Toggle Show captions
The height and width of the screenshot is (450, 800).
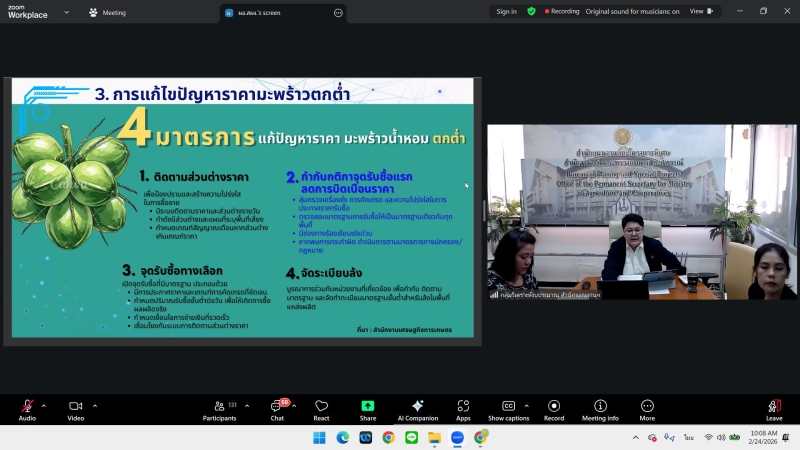tap(508, 408)
